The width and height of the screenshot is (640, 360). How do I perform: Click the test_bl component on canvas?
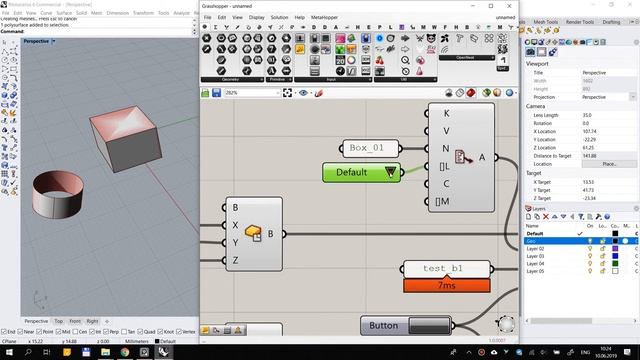pos(447,269)
